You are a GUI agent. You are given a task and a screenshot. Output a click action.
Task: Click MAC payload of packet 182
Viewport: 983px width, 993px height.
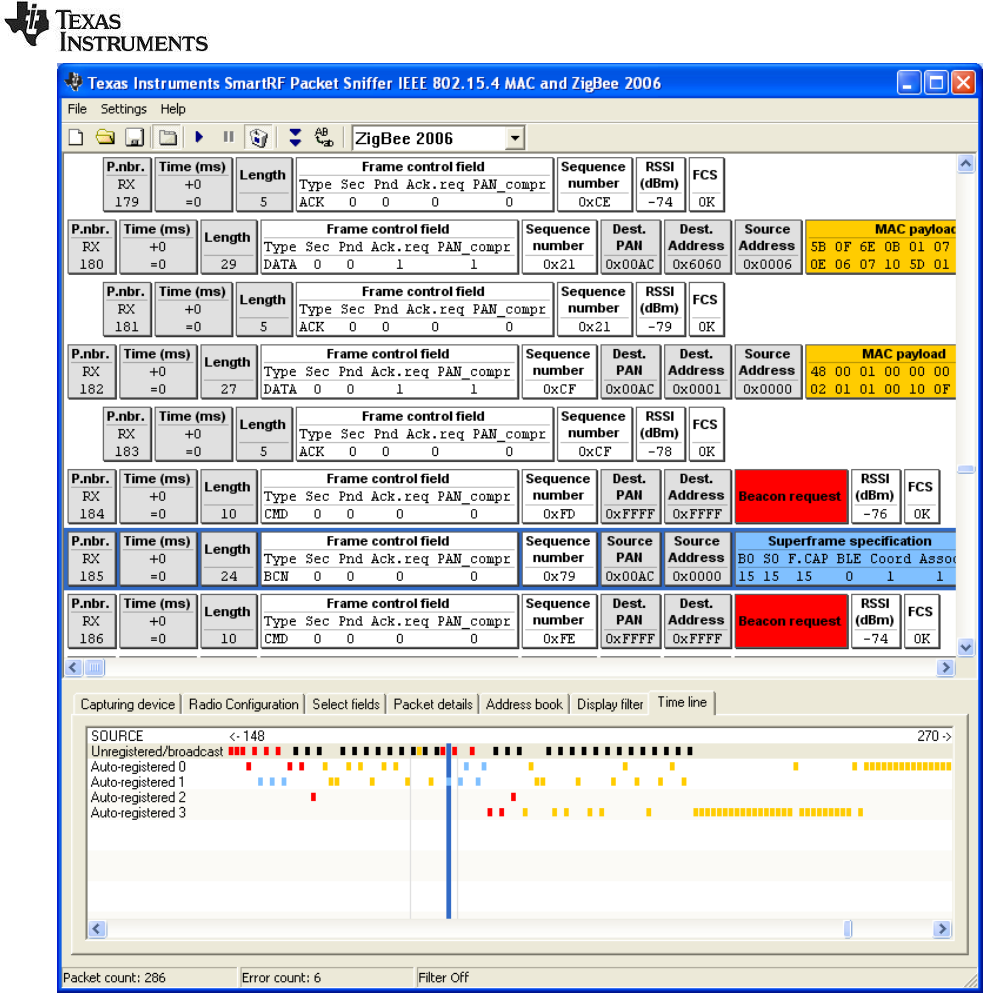(880, 371)
